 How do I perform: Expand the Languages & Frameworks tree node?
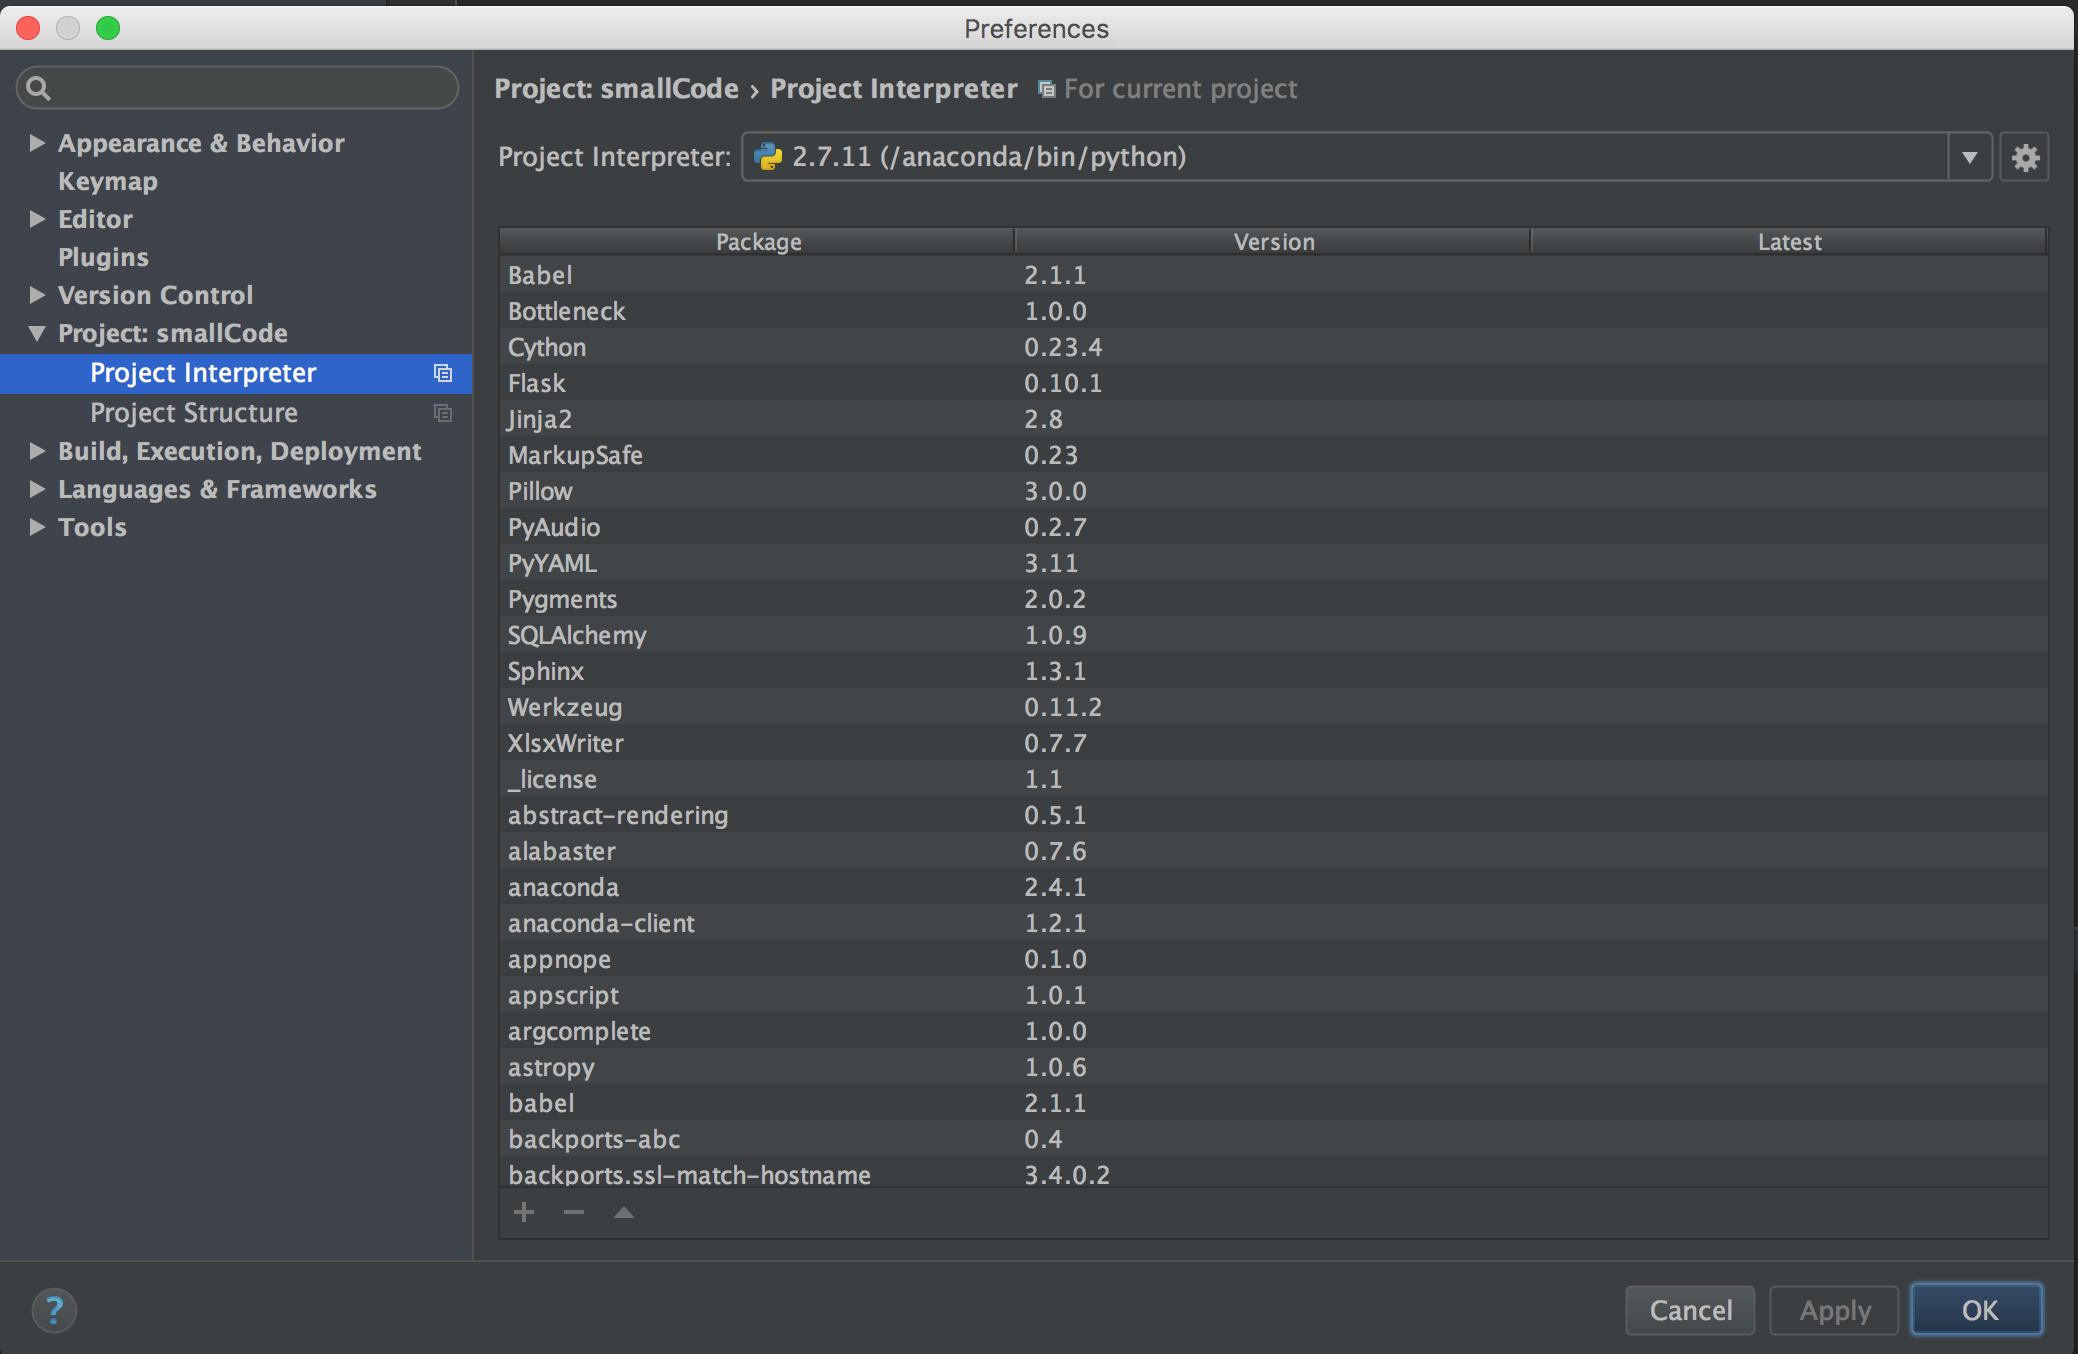[x=37, y=489]
